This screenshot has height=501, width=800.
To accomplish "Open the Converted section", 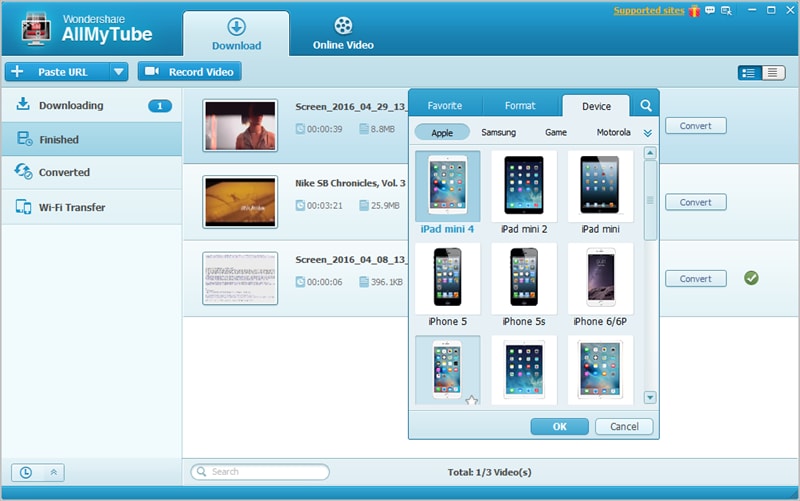I will (92, 172).
